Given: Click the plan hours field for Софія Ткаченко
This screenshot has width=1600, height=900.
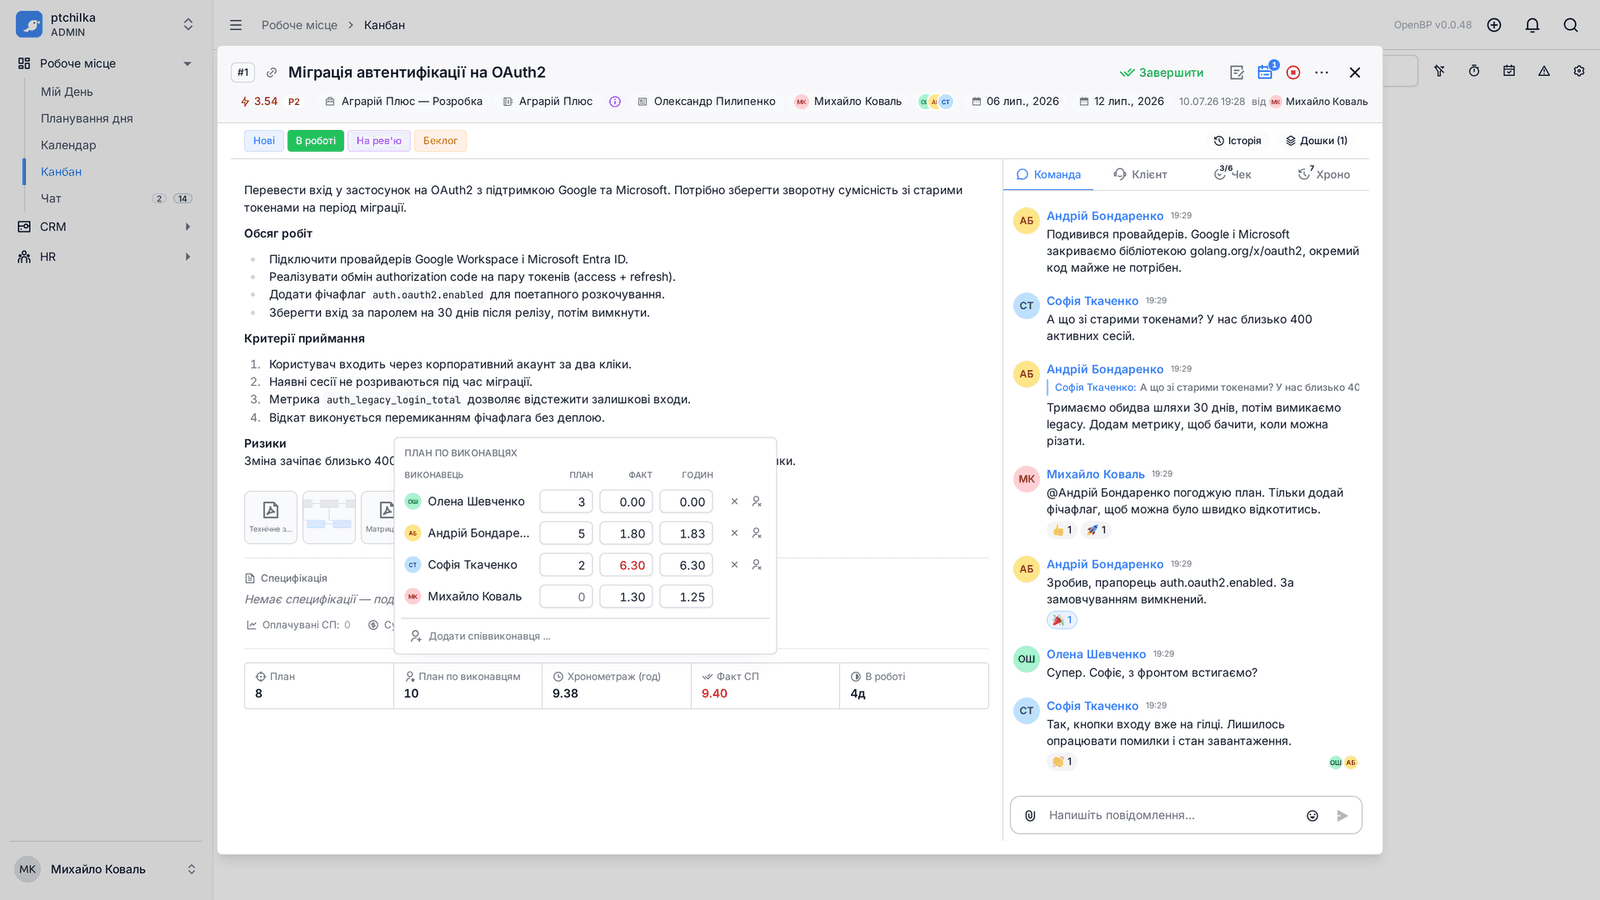Looking at the screenshot, I should 566,565.
